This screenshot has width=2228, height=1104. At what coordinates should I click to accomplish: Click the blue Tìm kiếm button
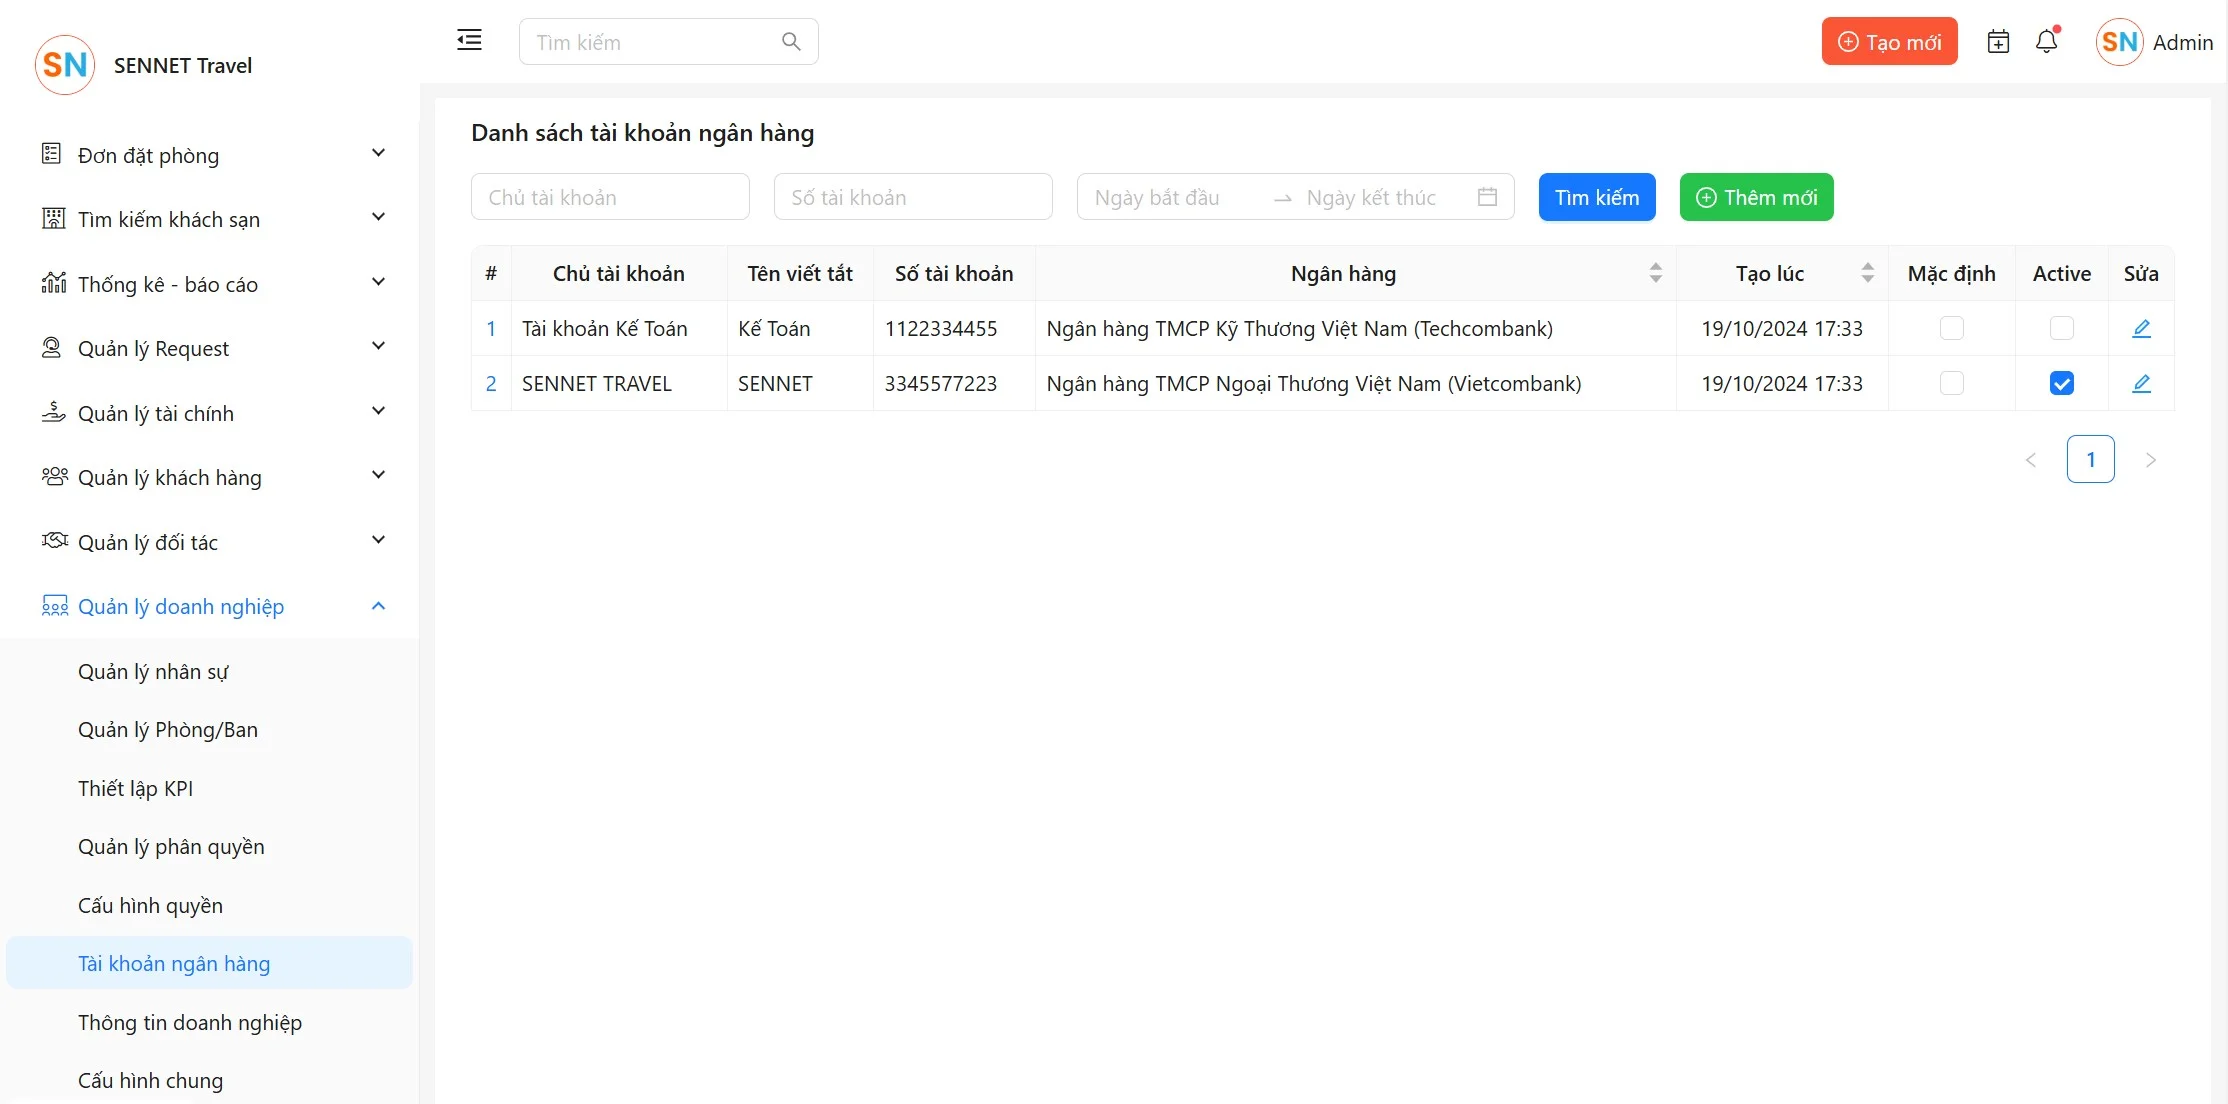tap(1596, 197)
